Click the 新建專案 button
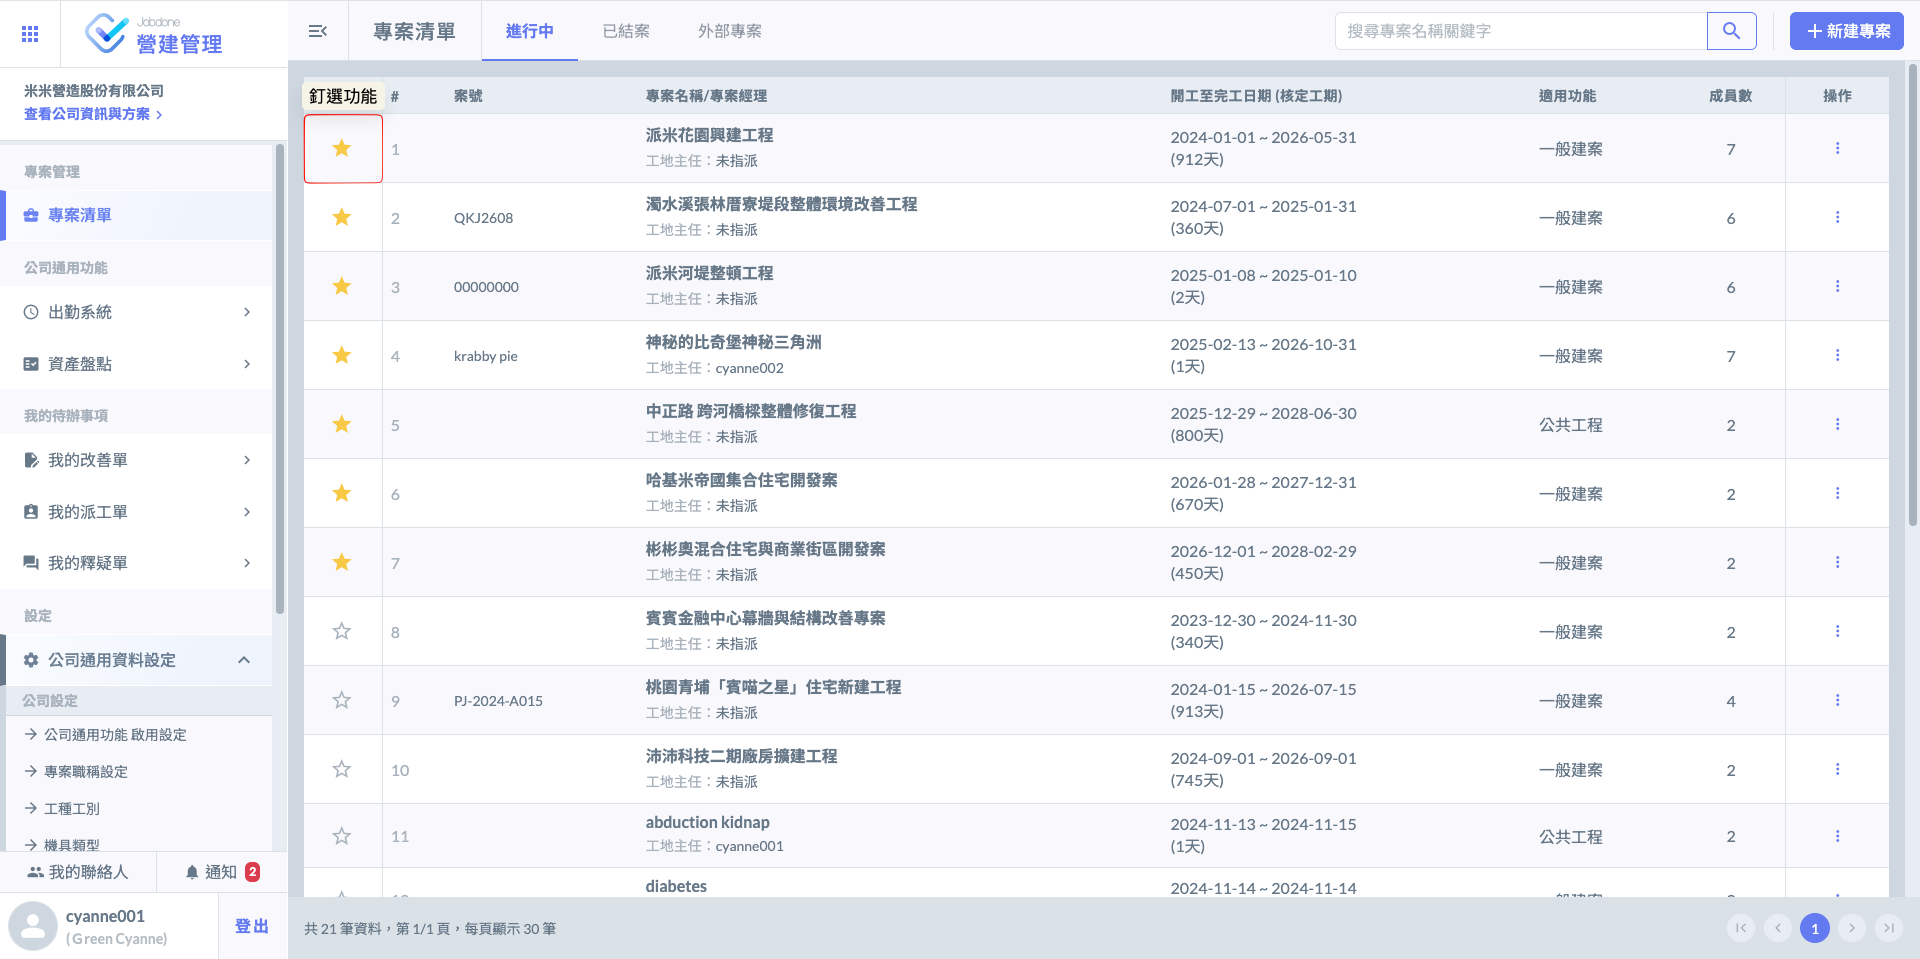 click(1846, 31)
